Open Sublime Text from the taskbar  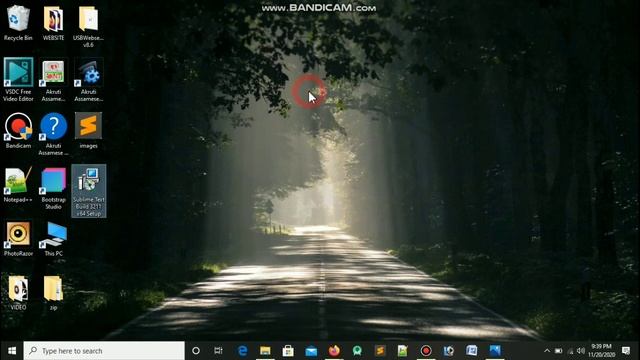(380, 351)
